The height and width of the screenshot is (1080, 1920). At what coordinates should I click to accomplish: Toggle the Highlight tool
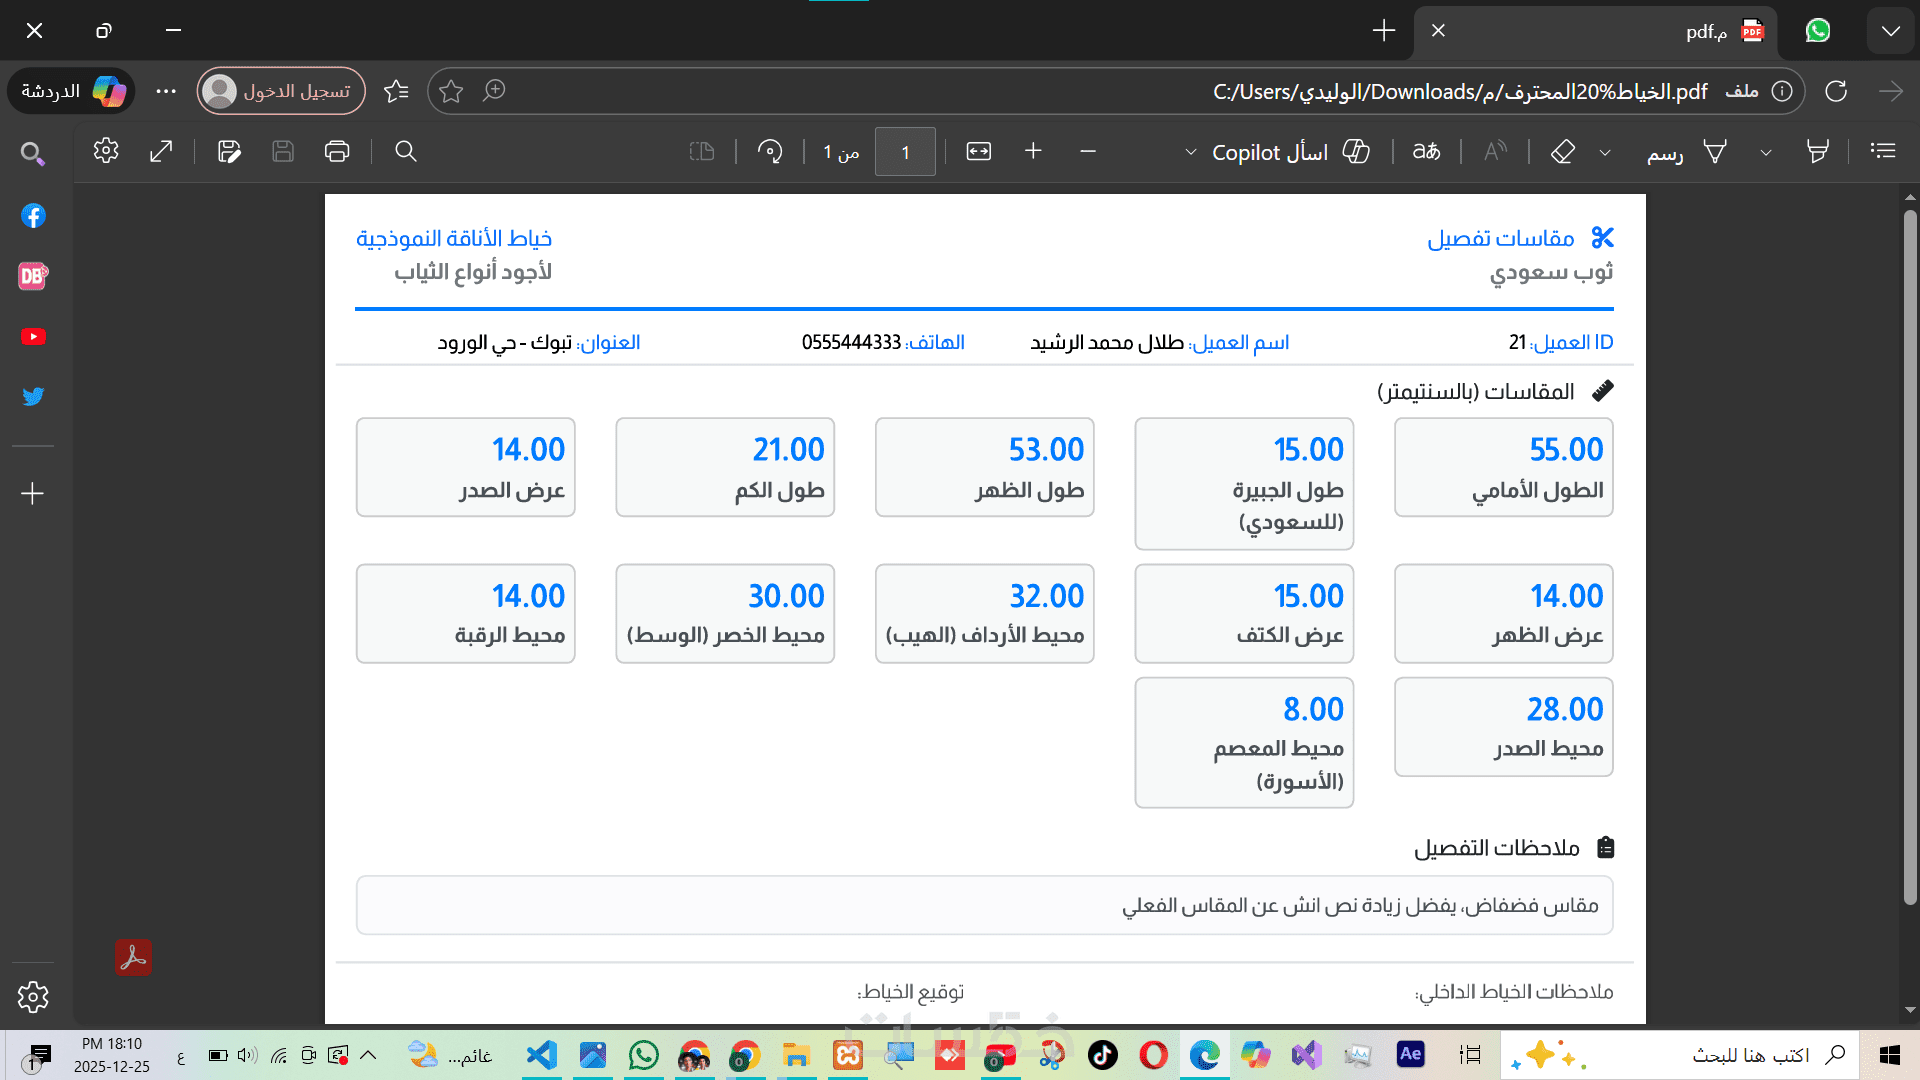1817,151
